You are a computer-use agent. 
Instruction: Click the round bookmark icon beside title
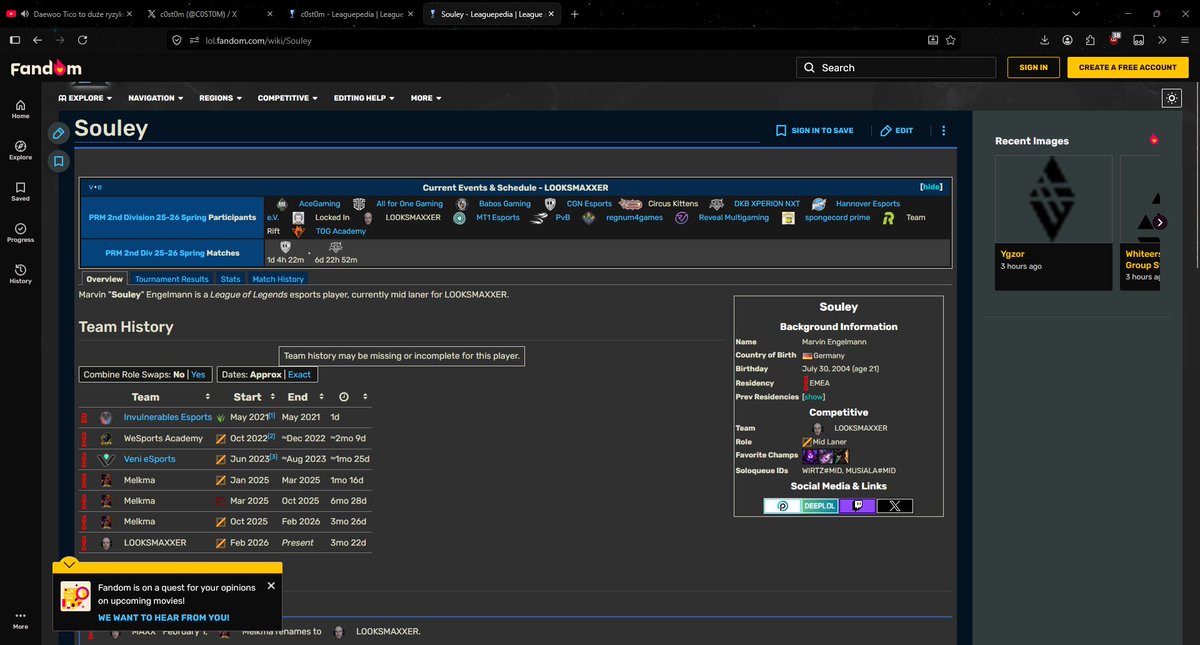59,160
